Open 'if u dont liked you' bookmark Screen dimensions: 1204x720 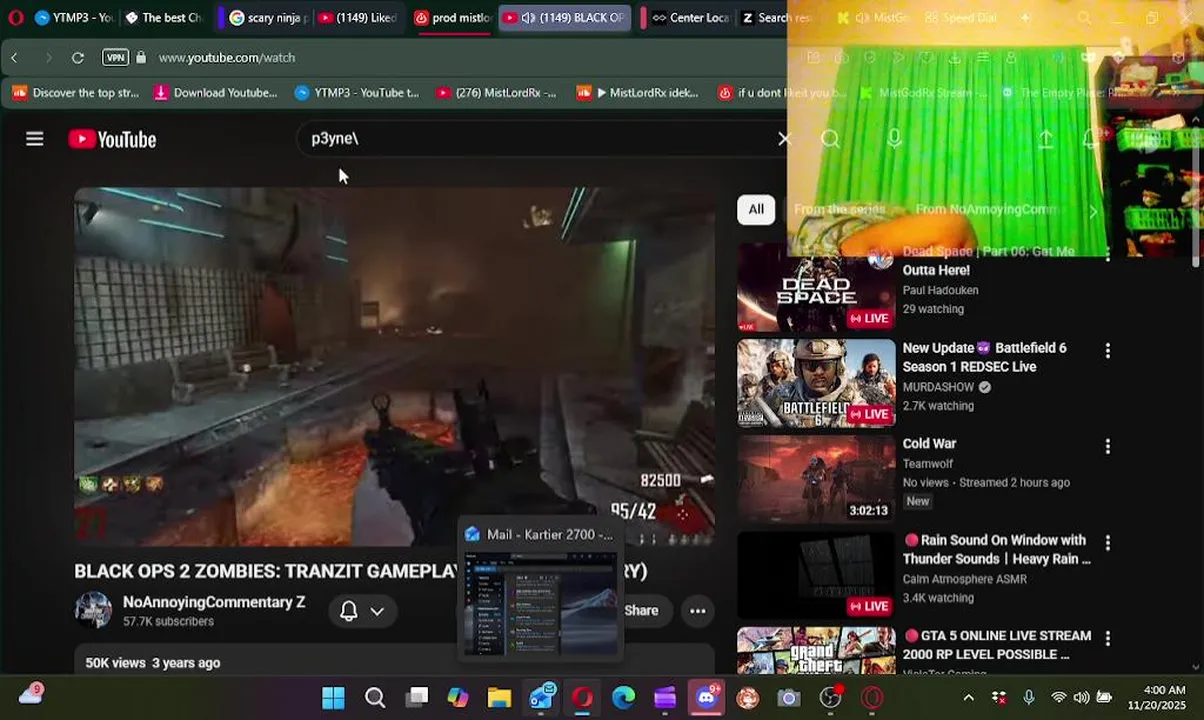click(x=782, y=93)
